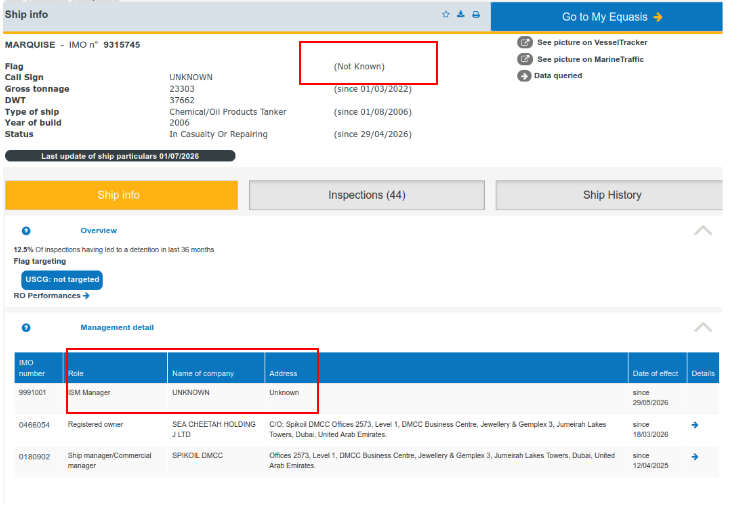Open the Data queried link

pos(558,75)
